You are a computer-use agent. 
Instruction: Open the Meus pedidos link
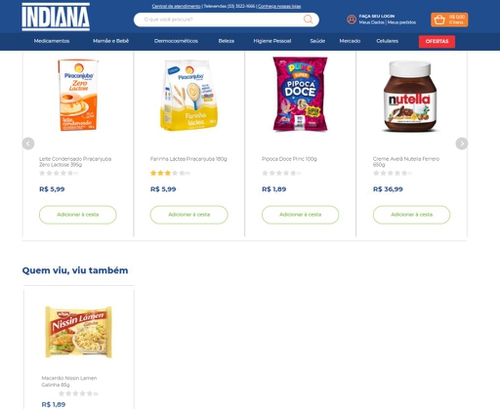(x=402, y=22)
